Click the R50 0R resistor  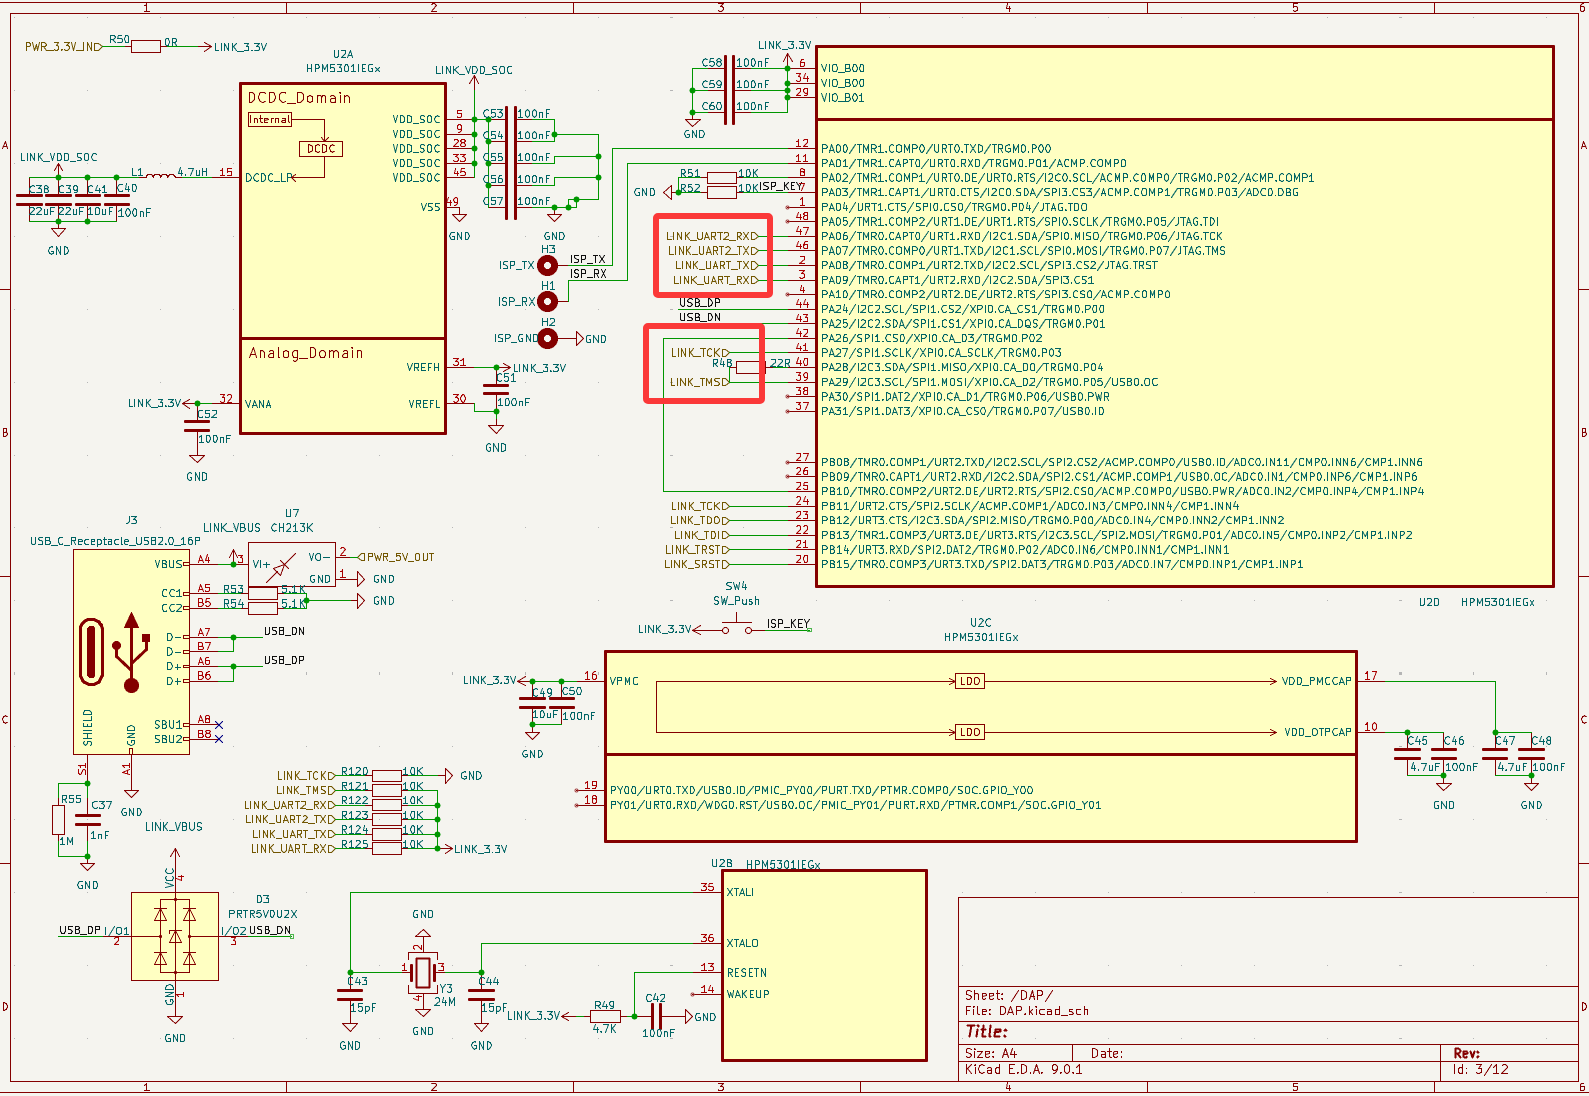tap(146, 46)
